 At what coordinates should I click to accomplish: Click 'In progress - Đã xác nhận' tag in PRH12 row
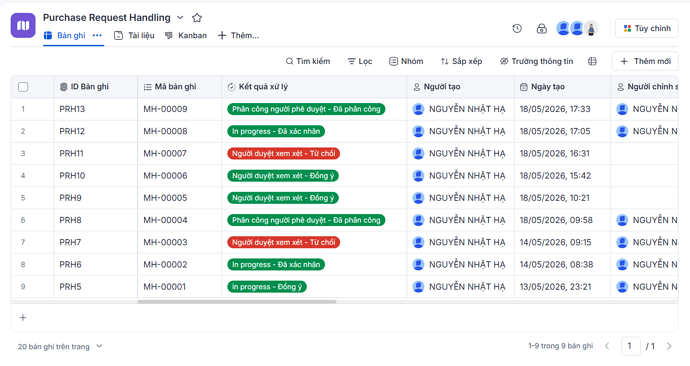click(276, 131)
